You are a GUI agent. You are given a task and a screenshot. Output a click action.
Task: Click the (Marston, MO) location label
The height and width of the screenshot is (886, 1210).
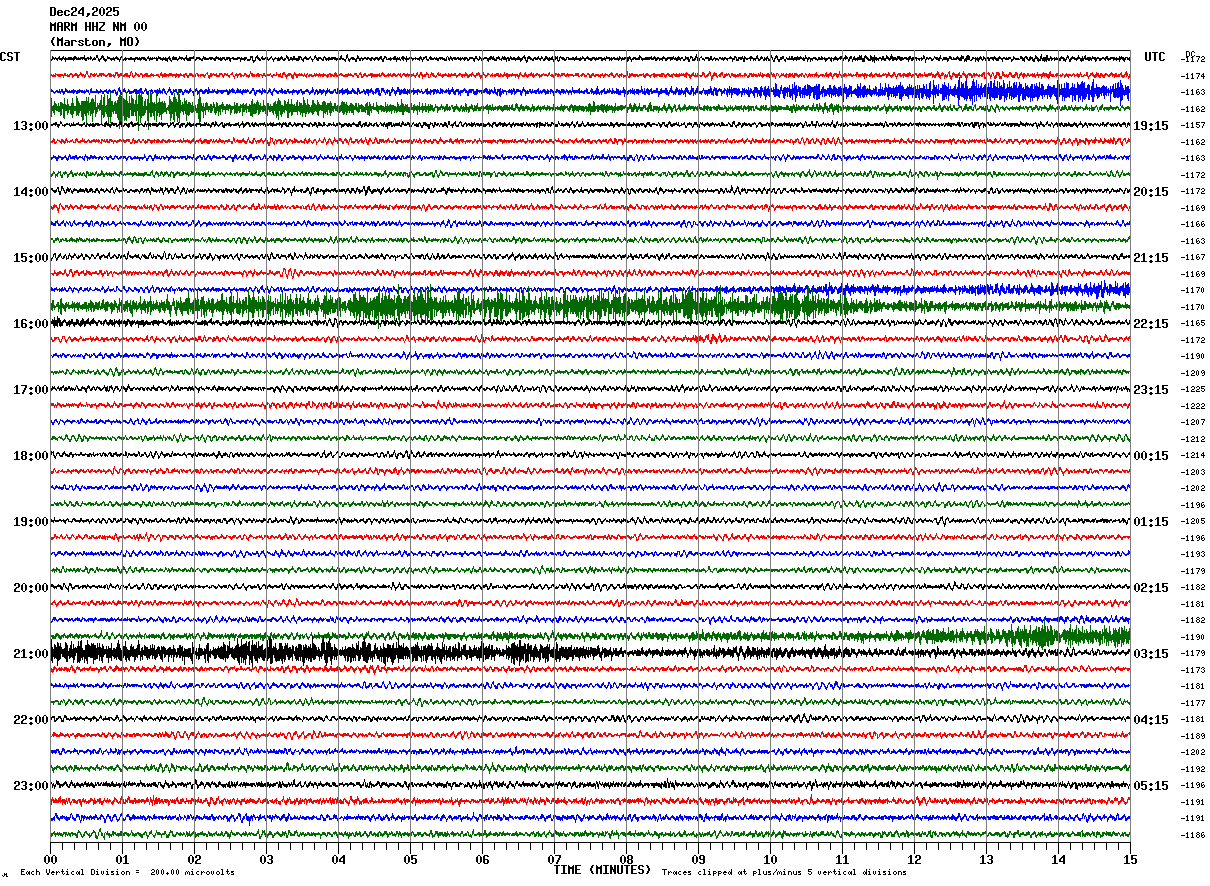click(x=95, y=42)
